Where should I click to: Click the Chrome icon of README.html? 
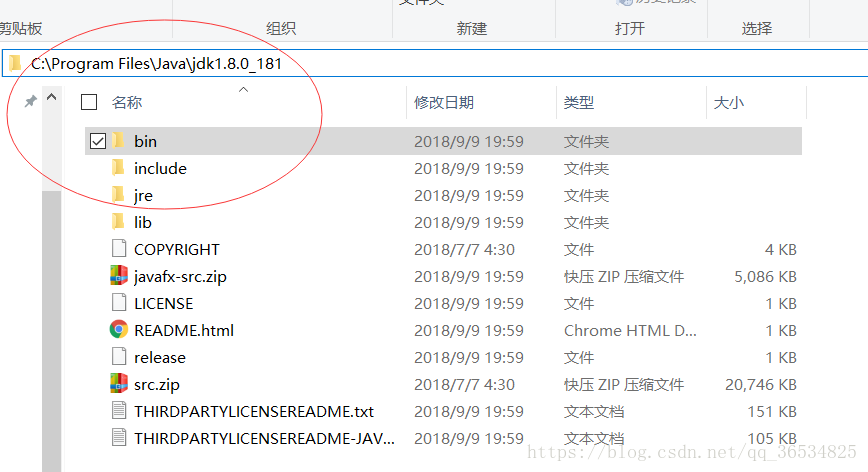118,330
